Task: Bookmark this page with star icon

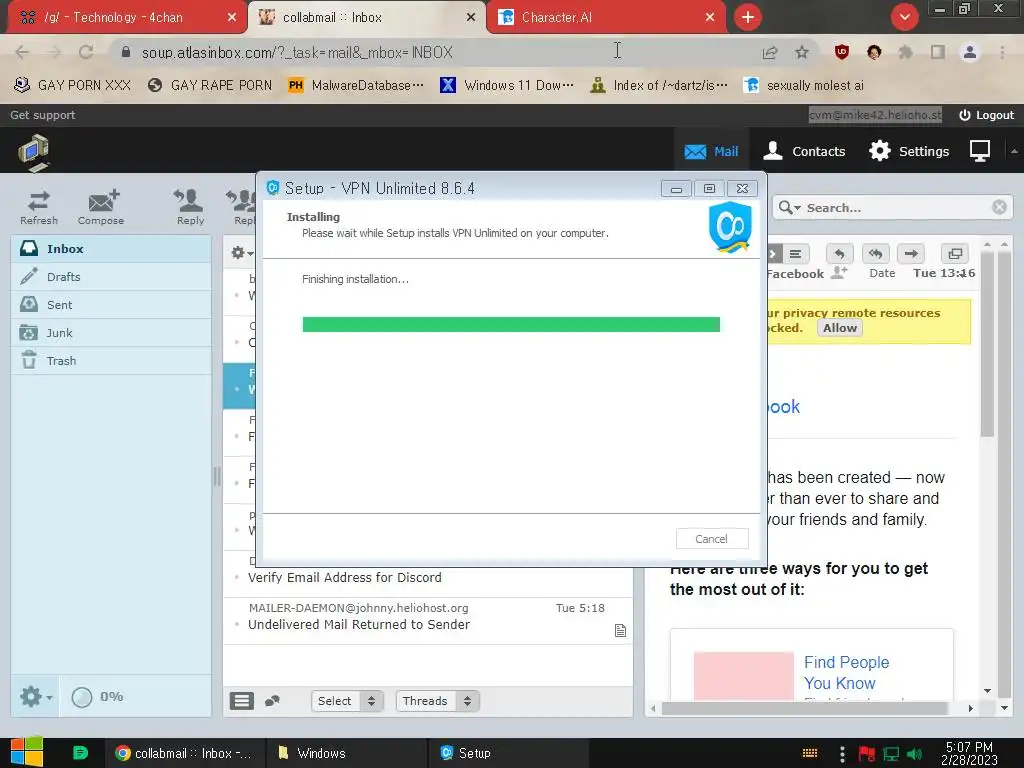Action: click(802, 52)
